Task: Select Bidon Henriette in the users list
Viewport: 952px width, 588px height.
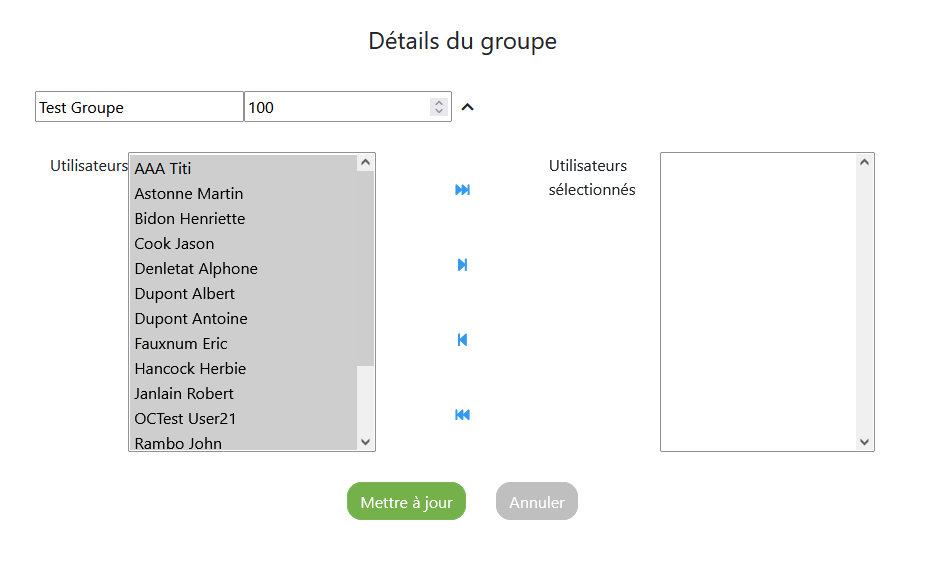Action: (190, 218)
